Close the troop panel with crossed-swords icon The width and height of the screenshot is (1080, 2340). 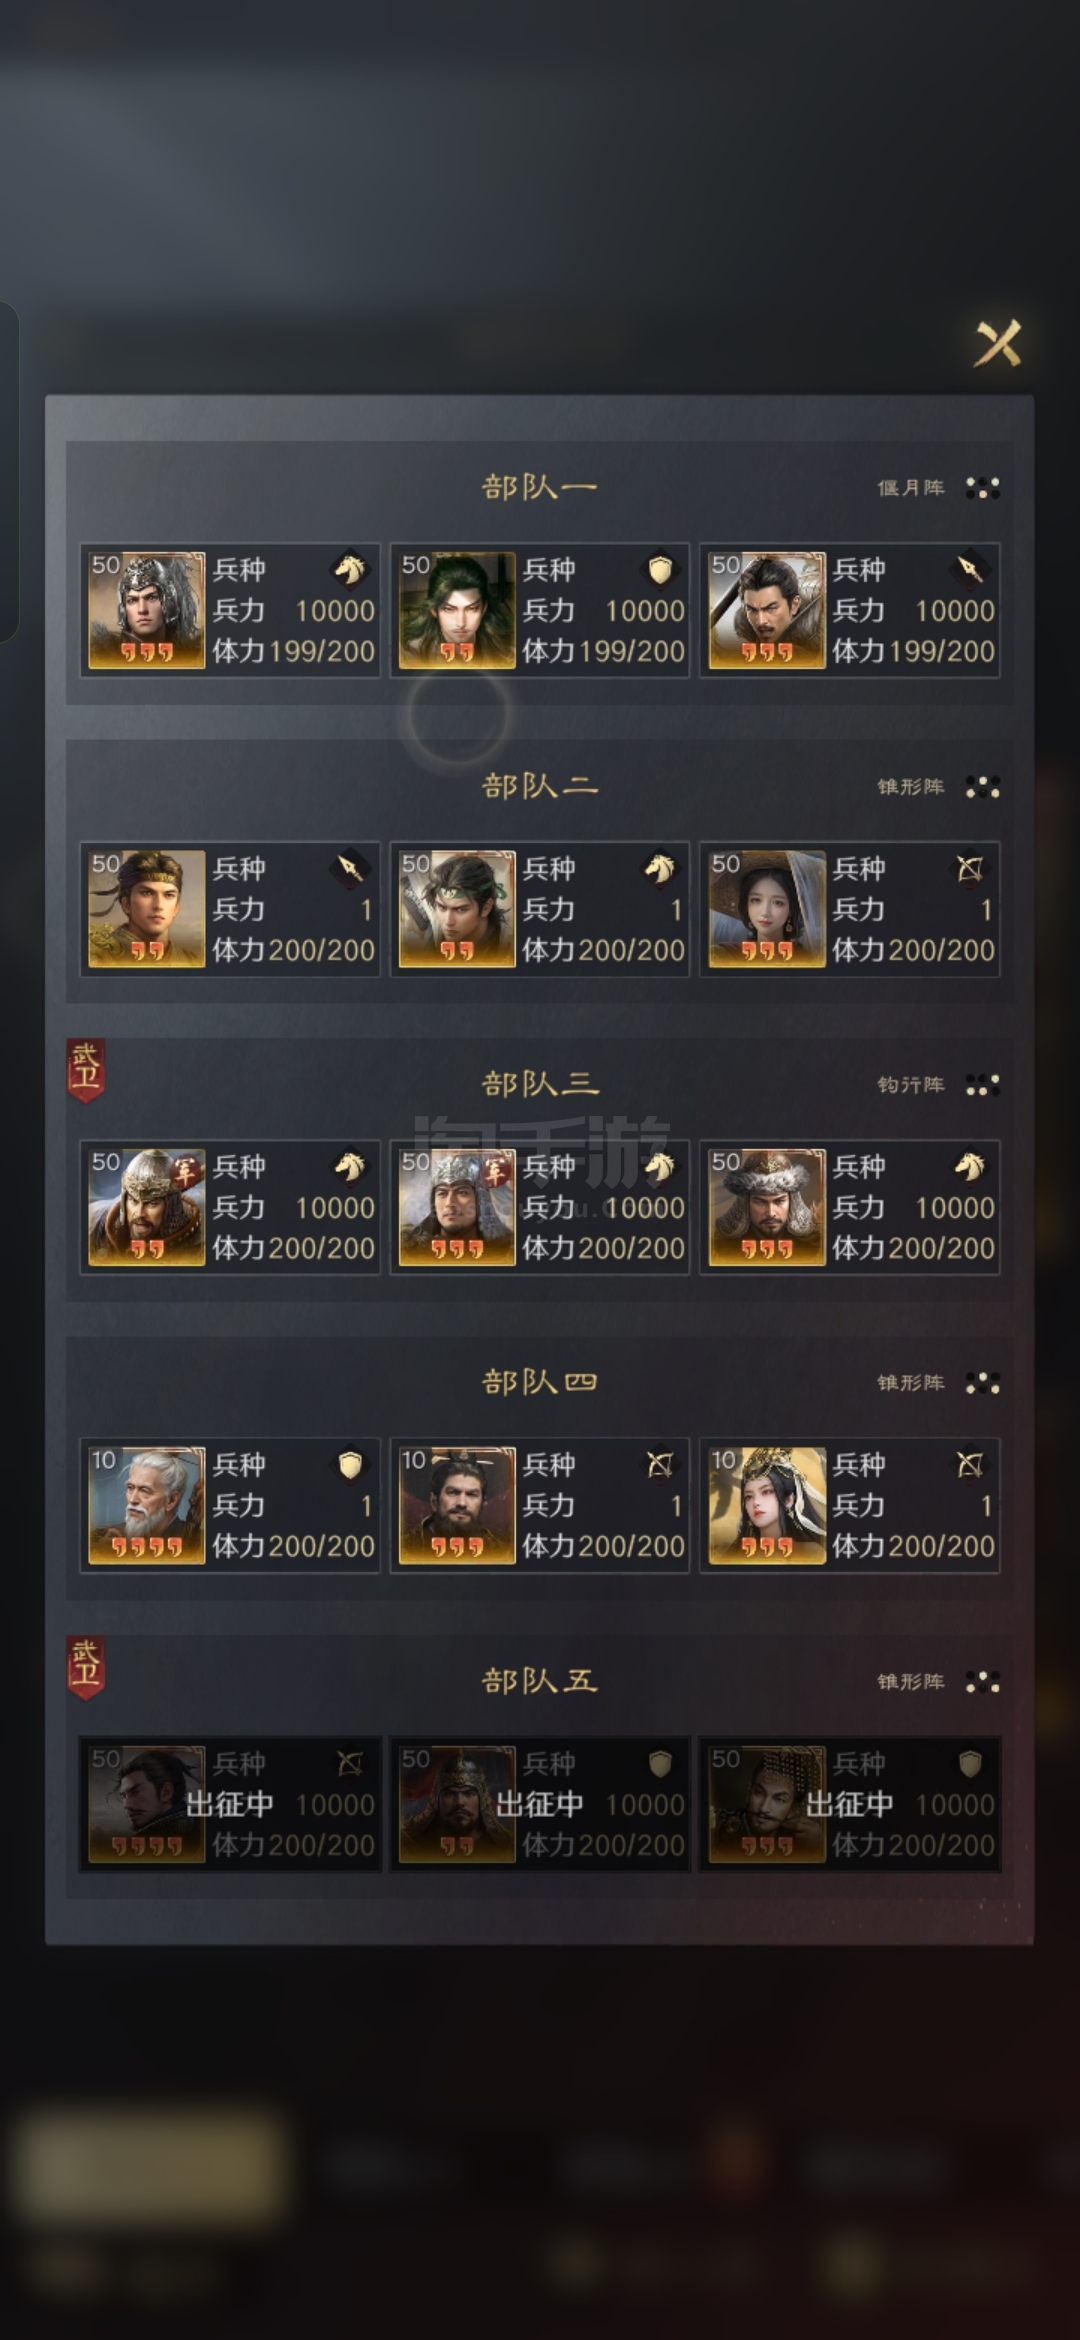coord(998,343)
